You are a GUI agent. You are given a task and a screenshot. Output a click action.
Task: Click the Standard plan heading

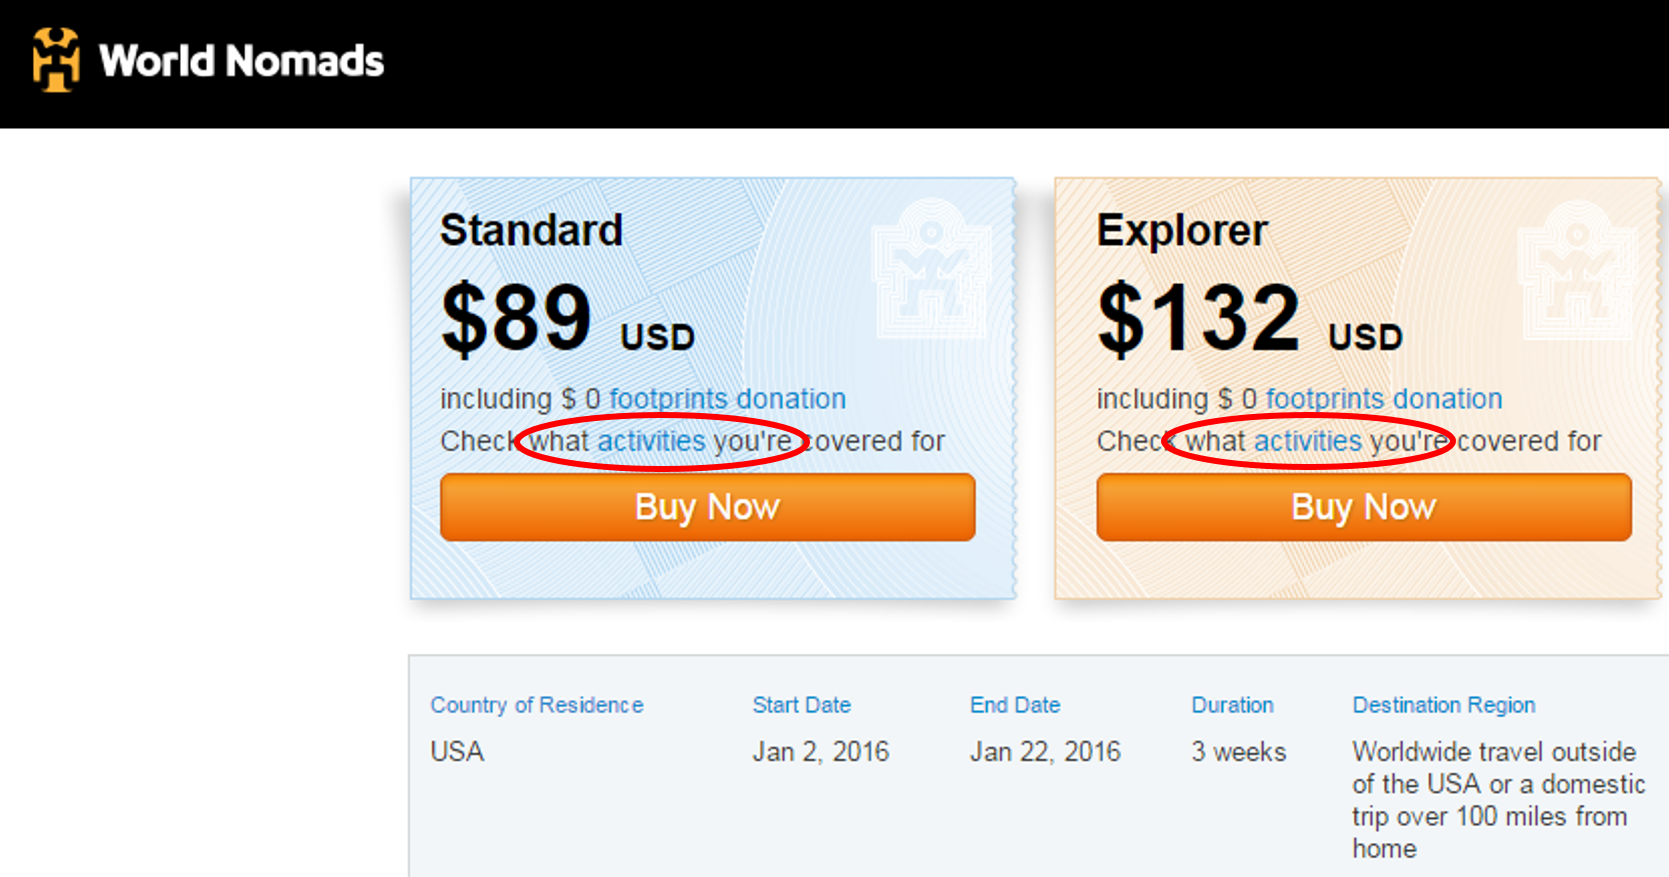531,231
